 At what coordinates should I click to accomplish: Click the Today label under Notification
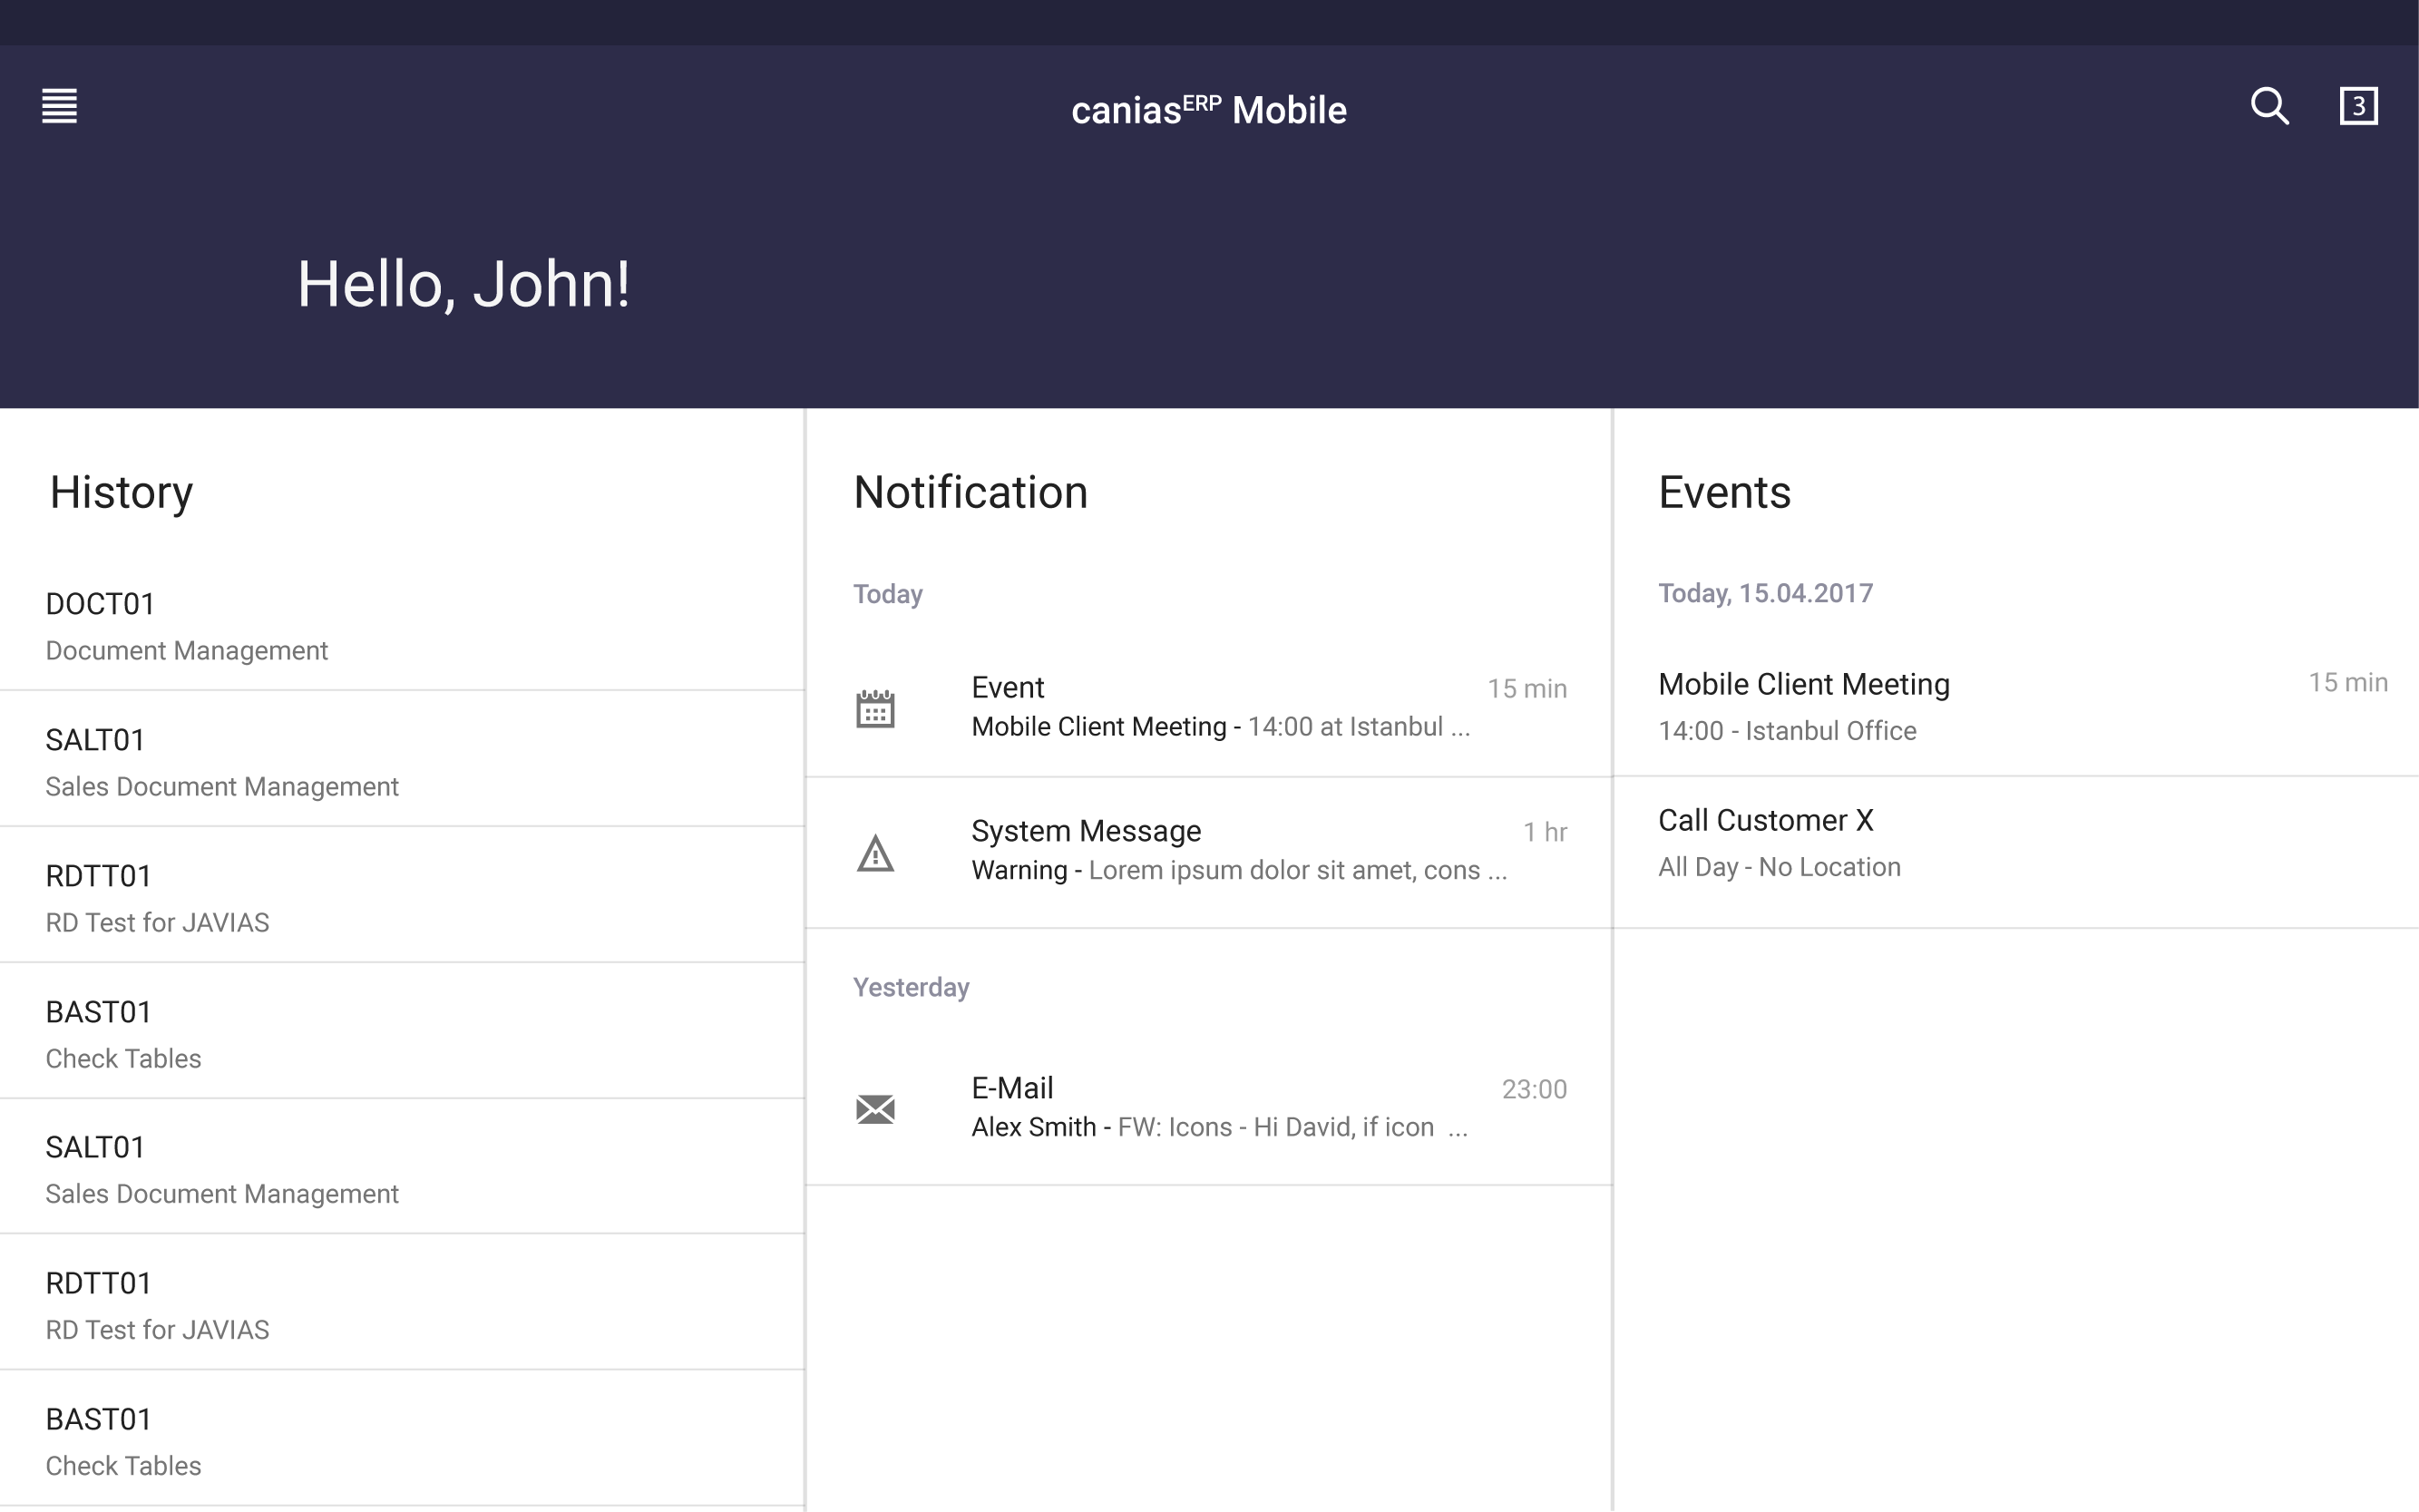point(887,594)
